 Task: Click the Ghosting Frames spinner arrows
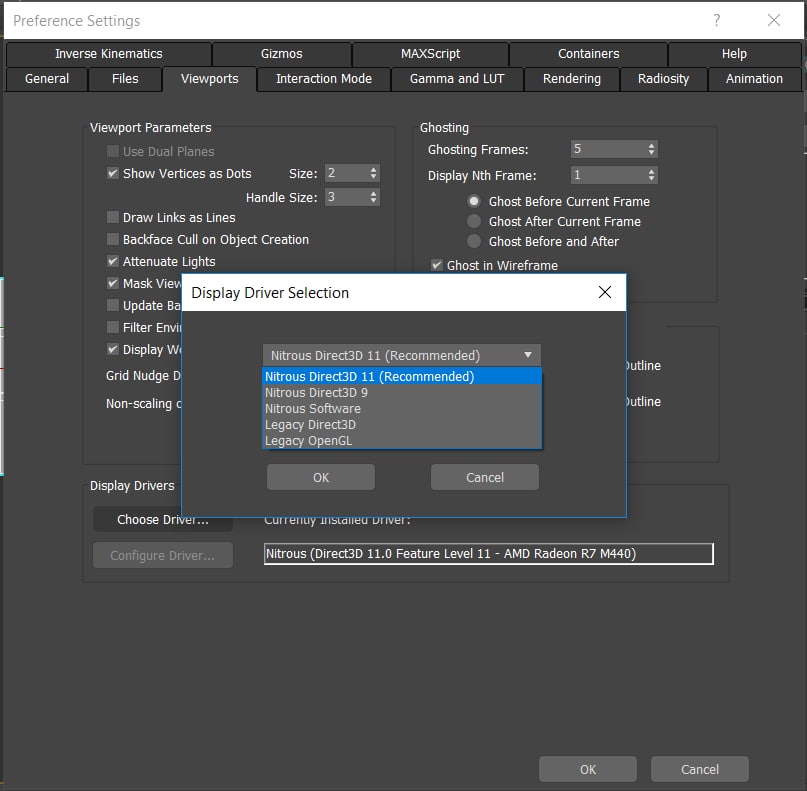point(652,149)
